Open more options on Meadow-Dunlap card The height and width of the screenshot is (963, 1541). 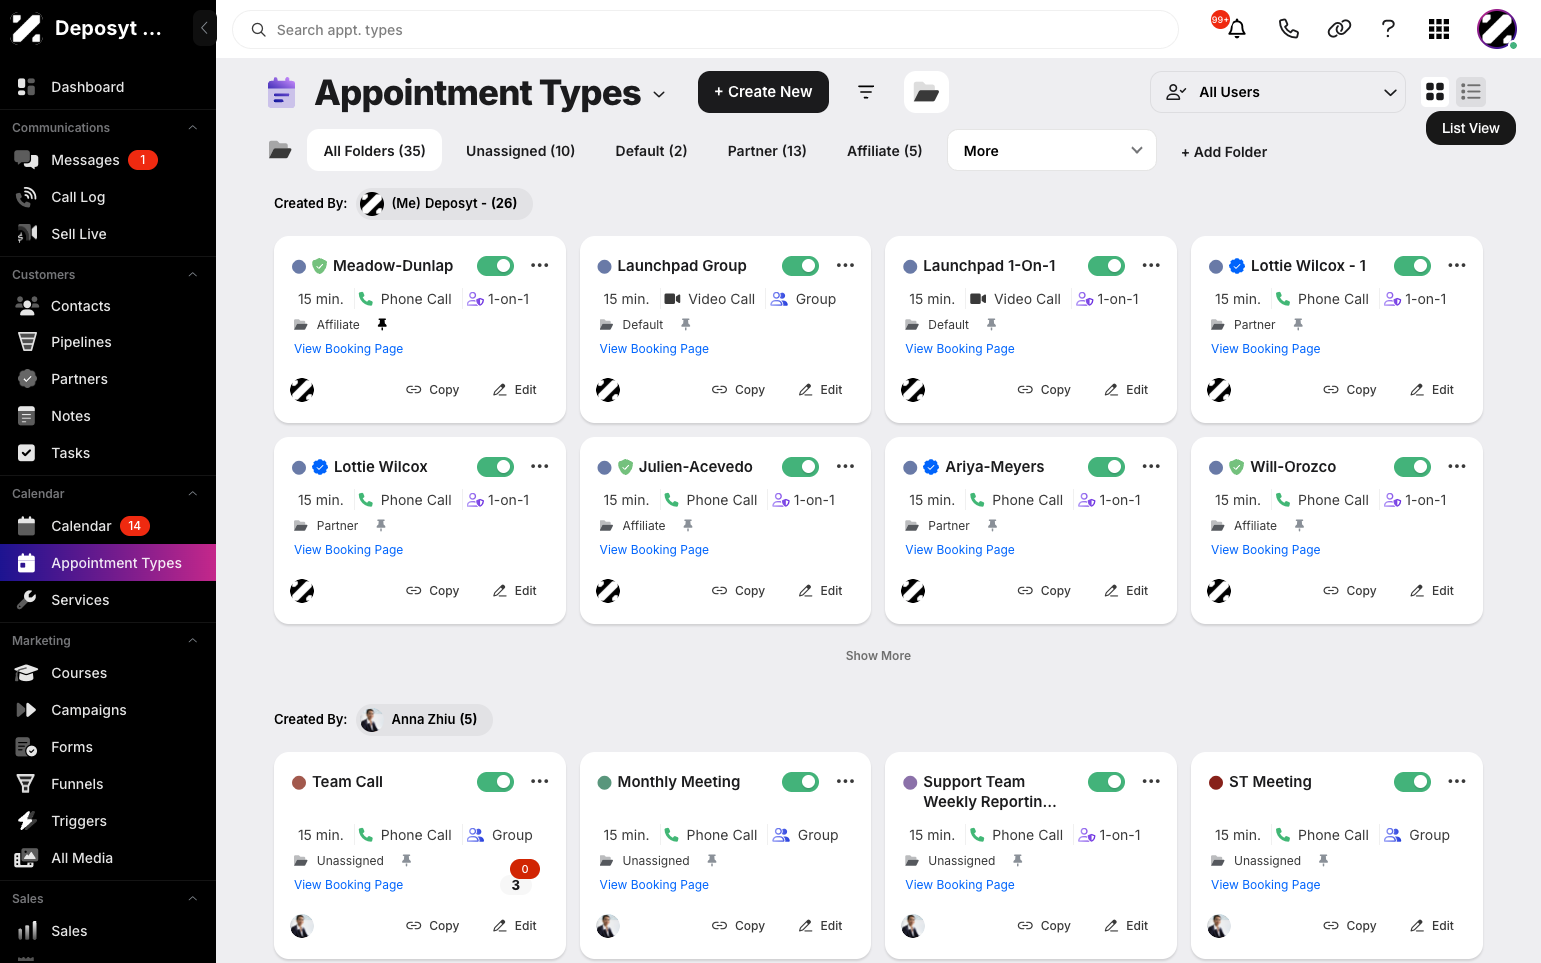[540, 265]
